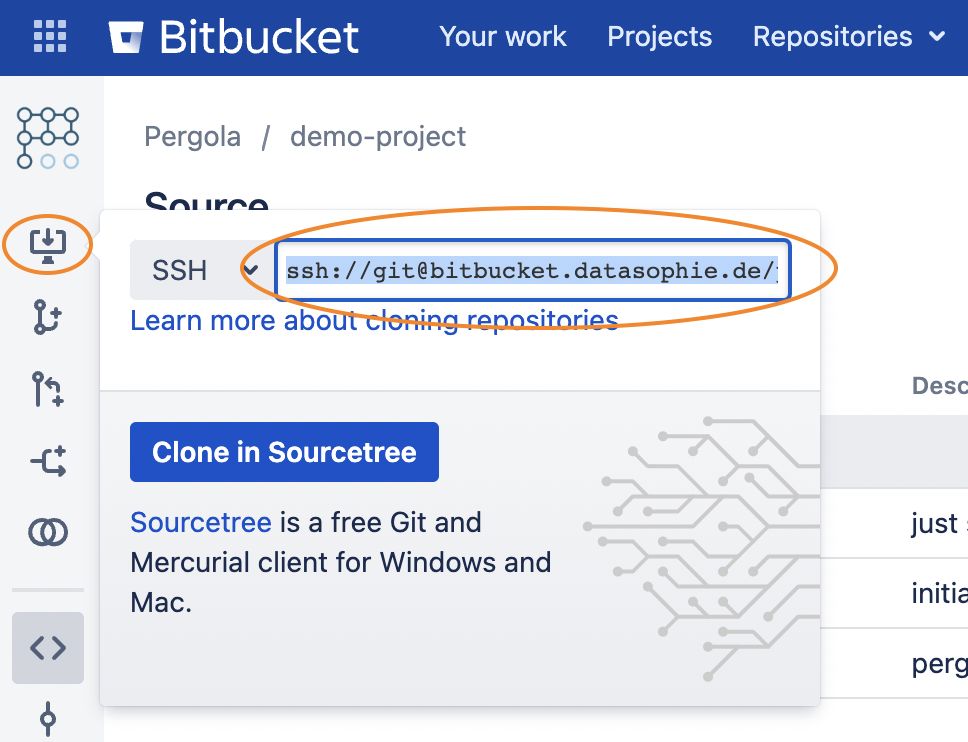Open the Your work menu item
The image size is (968, 742).
click(x=503, y=37)
